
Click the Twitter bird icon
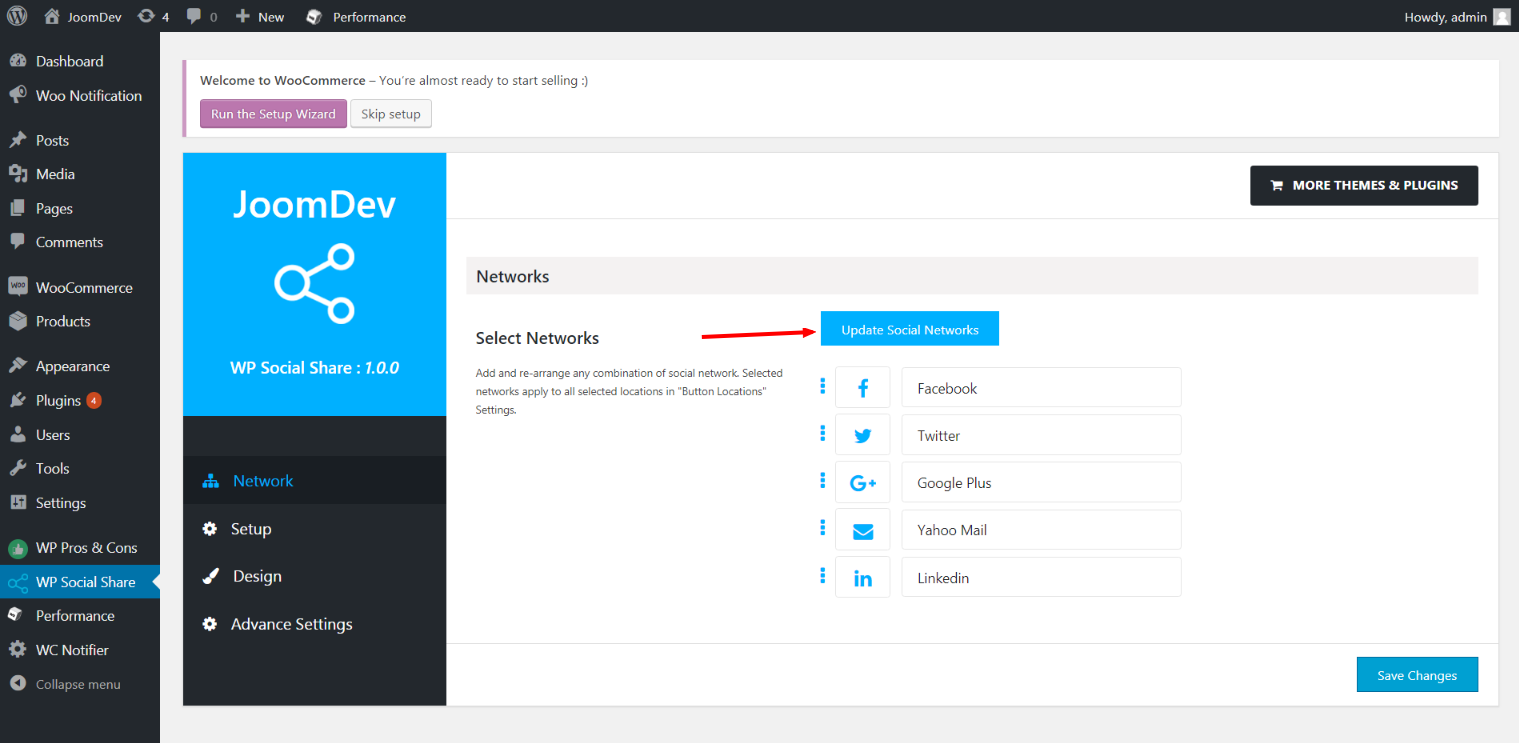point(862,435)
